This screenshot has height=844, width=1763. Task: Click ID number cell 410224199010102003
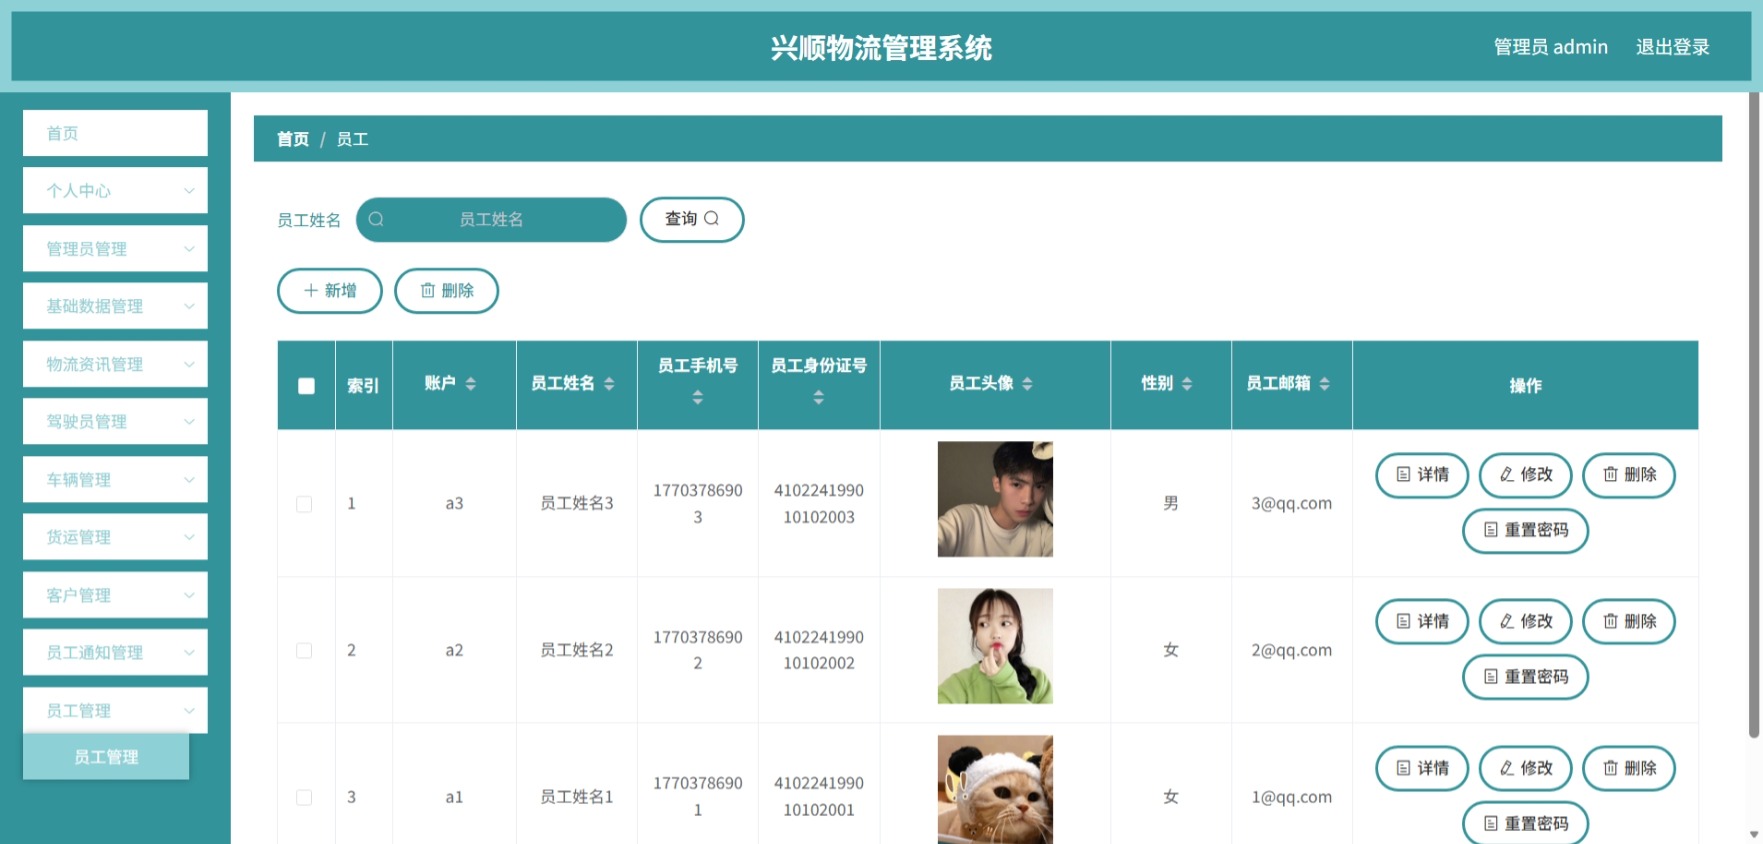click(x=818, y=504)
